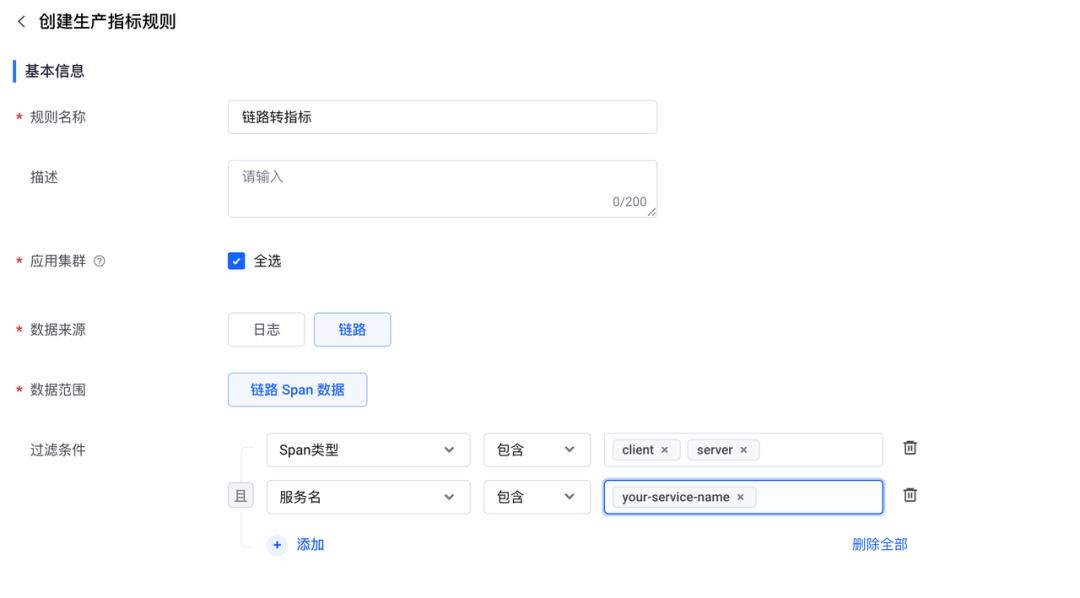Click the plus icon to add filter
This screenshot has width=1080, height=598.
tap(277, 545)
